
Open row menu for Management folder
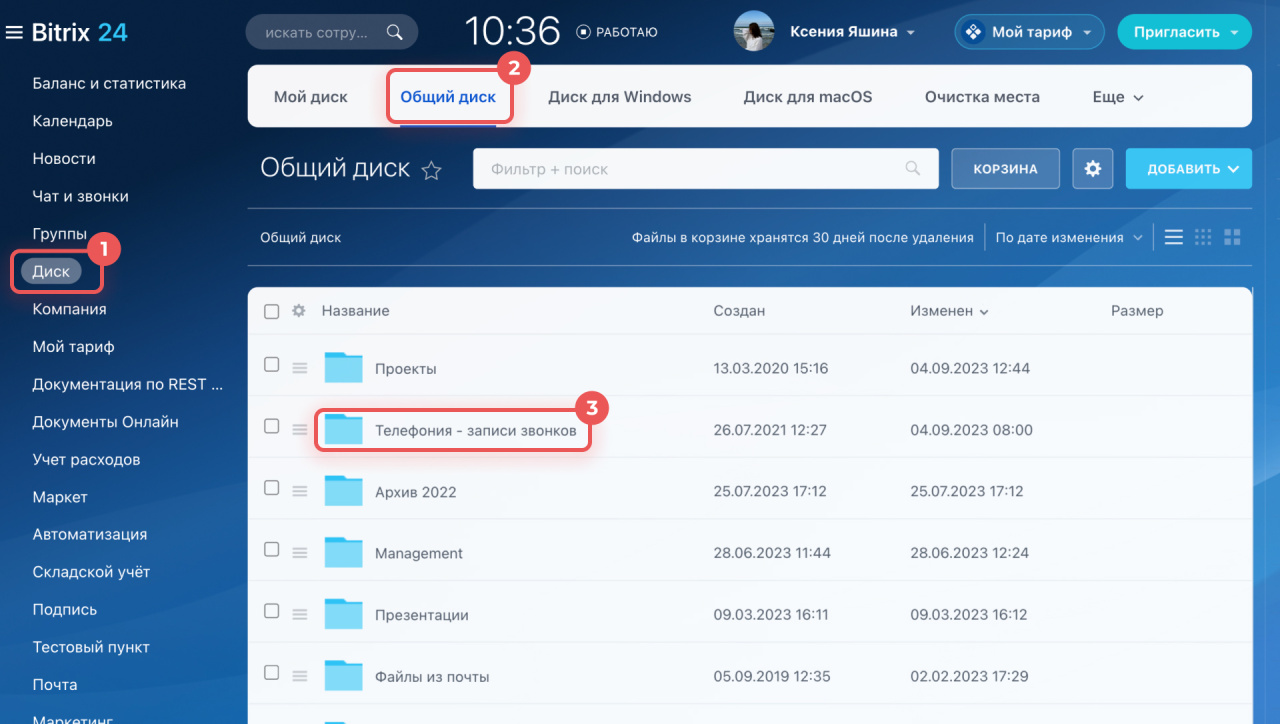(x=299, y=553)
